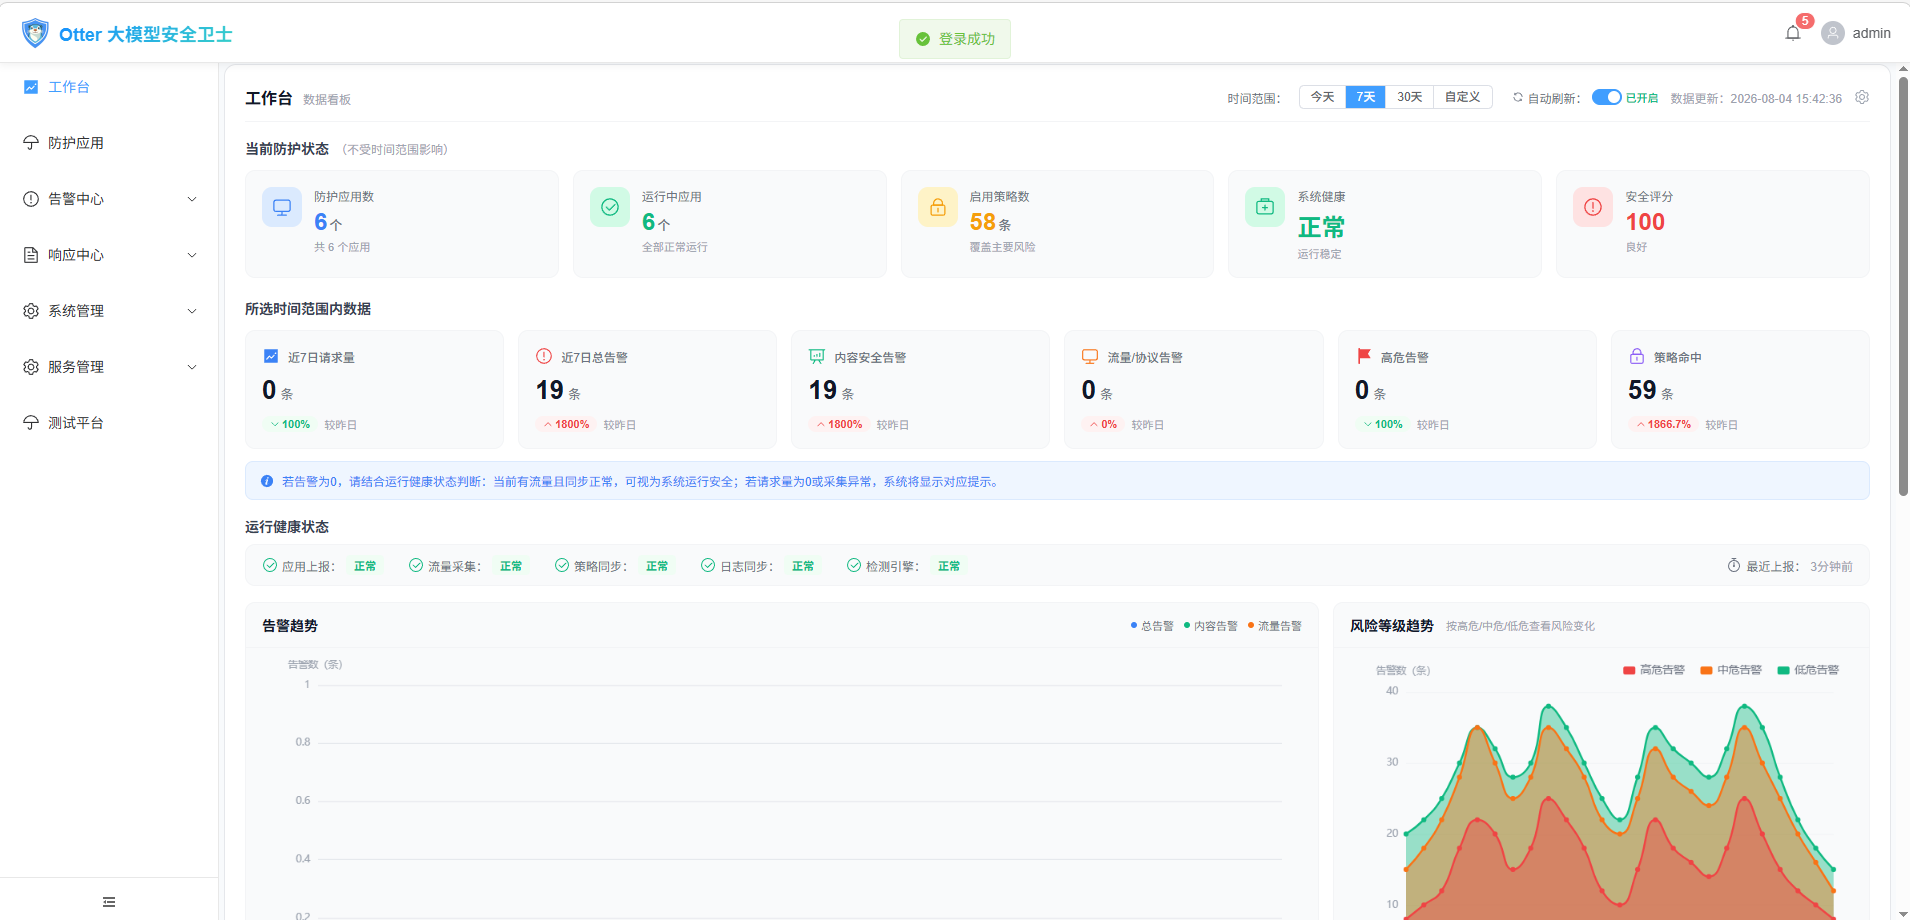Click the page vertical scrollbar
This screenshot has width=1910, height=920.
pos(1903,286)
